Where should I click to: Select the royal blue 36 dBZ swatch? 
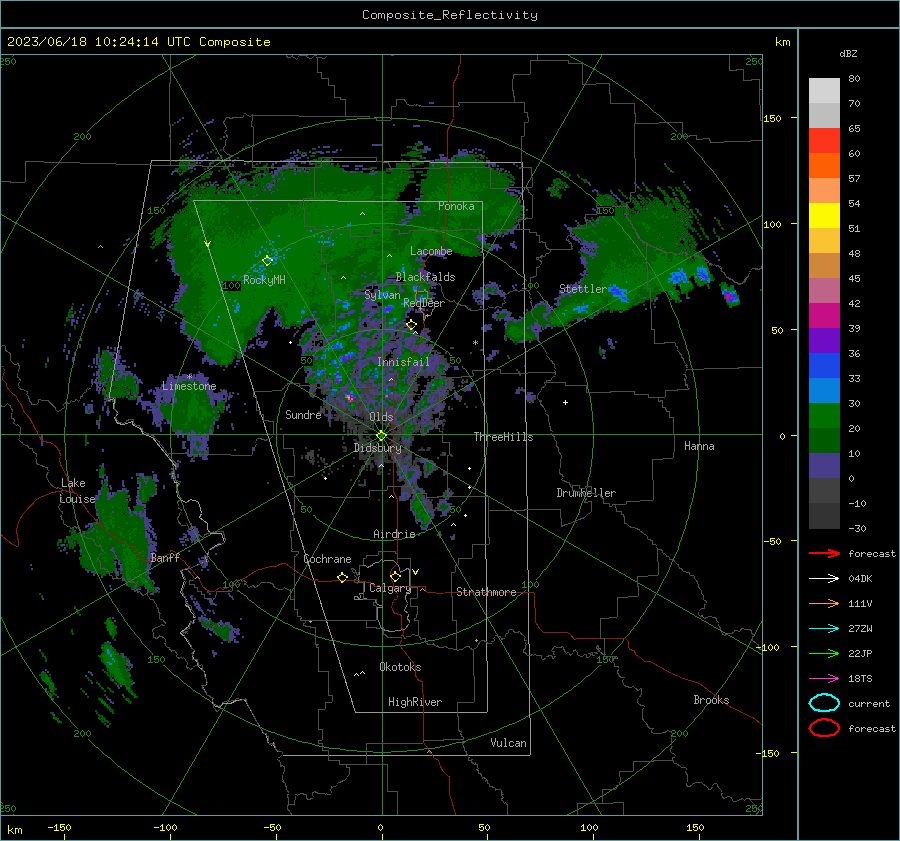824,365
